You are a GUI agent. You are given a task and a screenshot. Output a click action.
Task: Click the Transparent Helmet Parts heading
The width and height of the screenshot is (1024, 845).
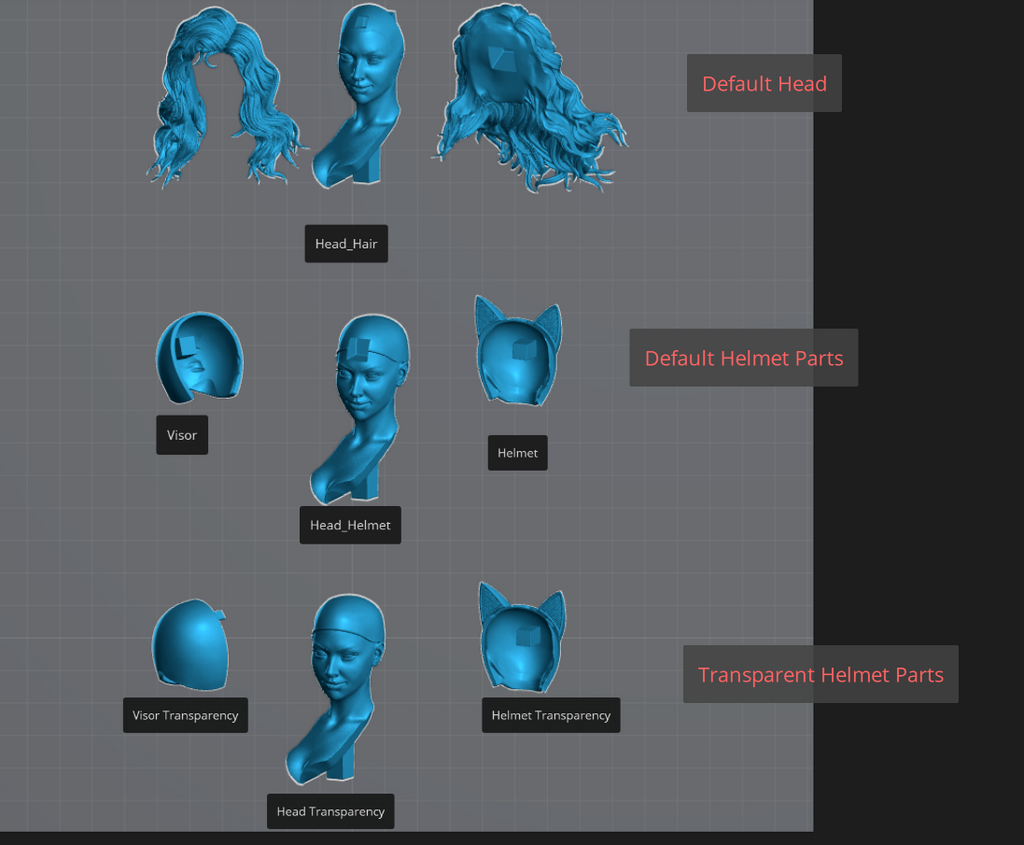pos(821,674)
